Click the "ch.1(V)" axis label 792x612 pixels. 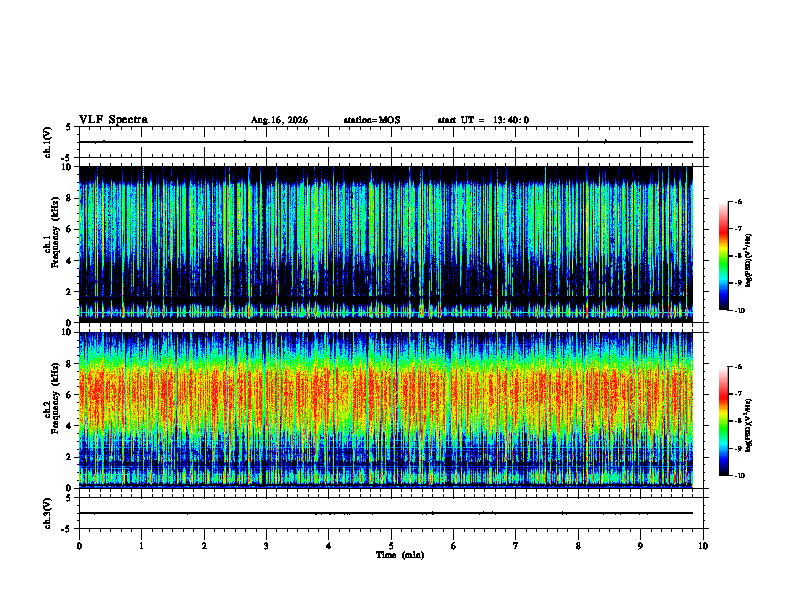(x=48, y=142)
